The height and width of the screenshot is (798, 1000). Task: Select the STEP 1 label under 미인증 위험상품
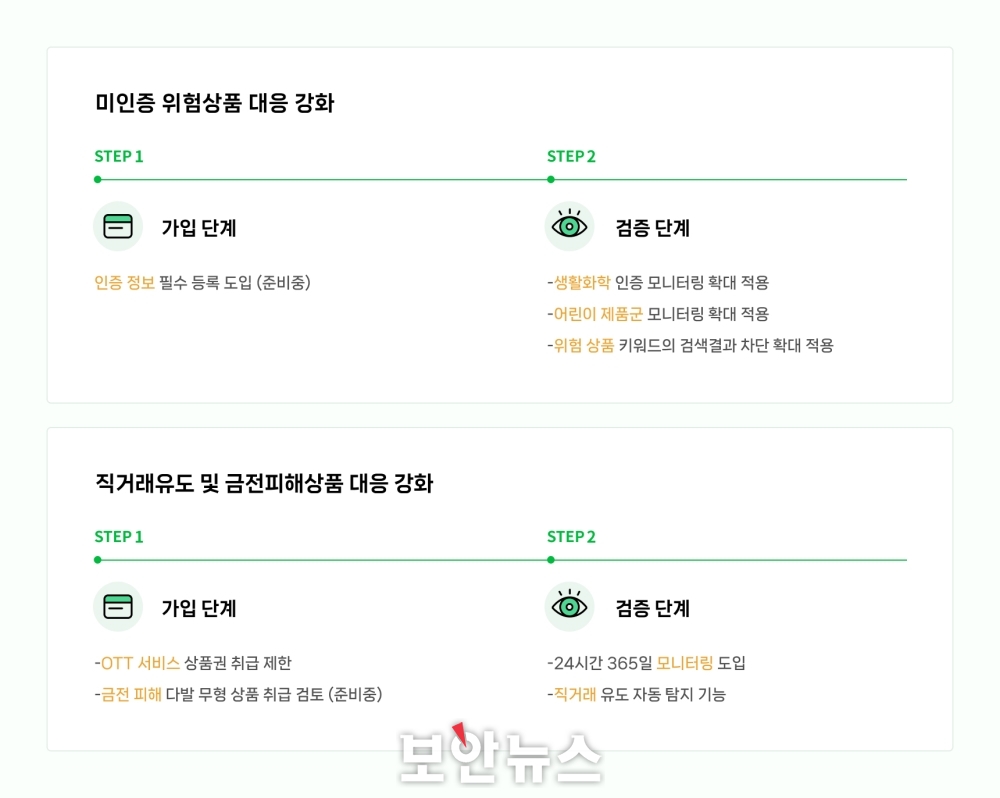coord(119,156)
